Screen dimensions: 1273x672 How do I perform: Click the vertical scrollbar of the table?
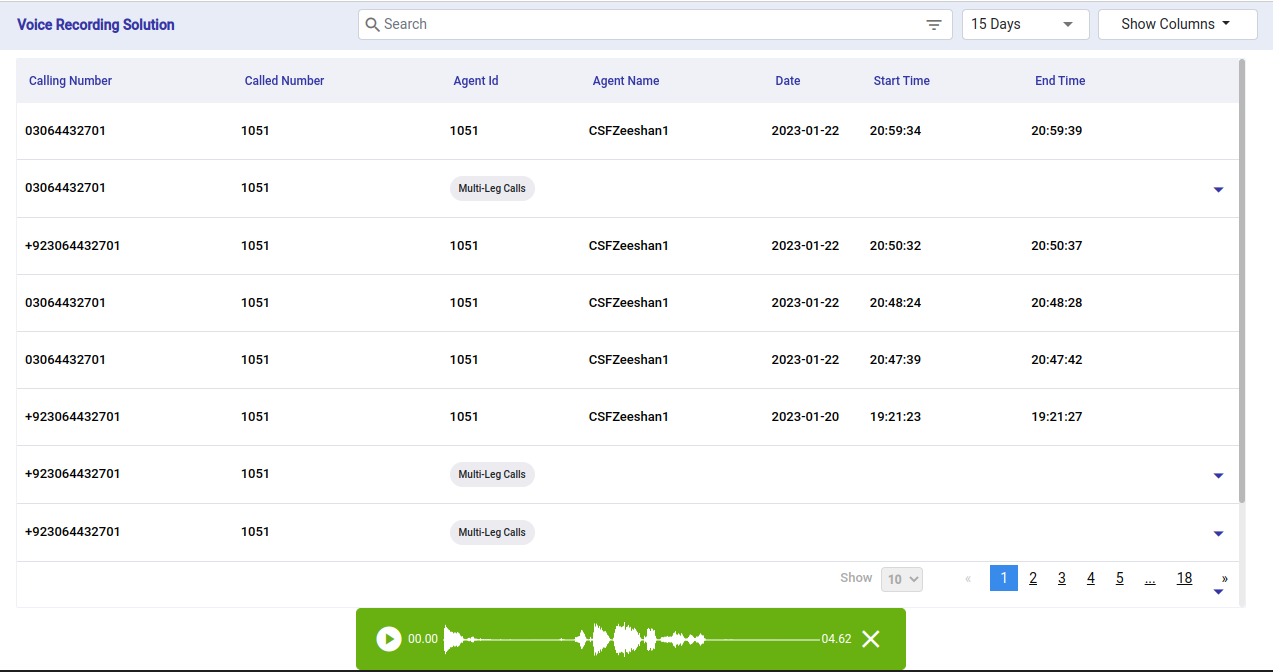[1242, 280]
